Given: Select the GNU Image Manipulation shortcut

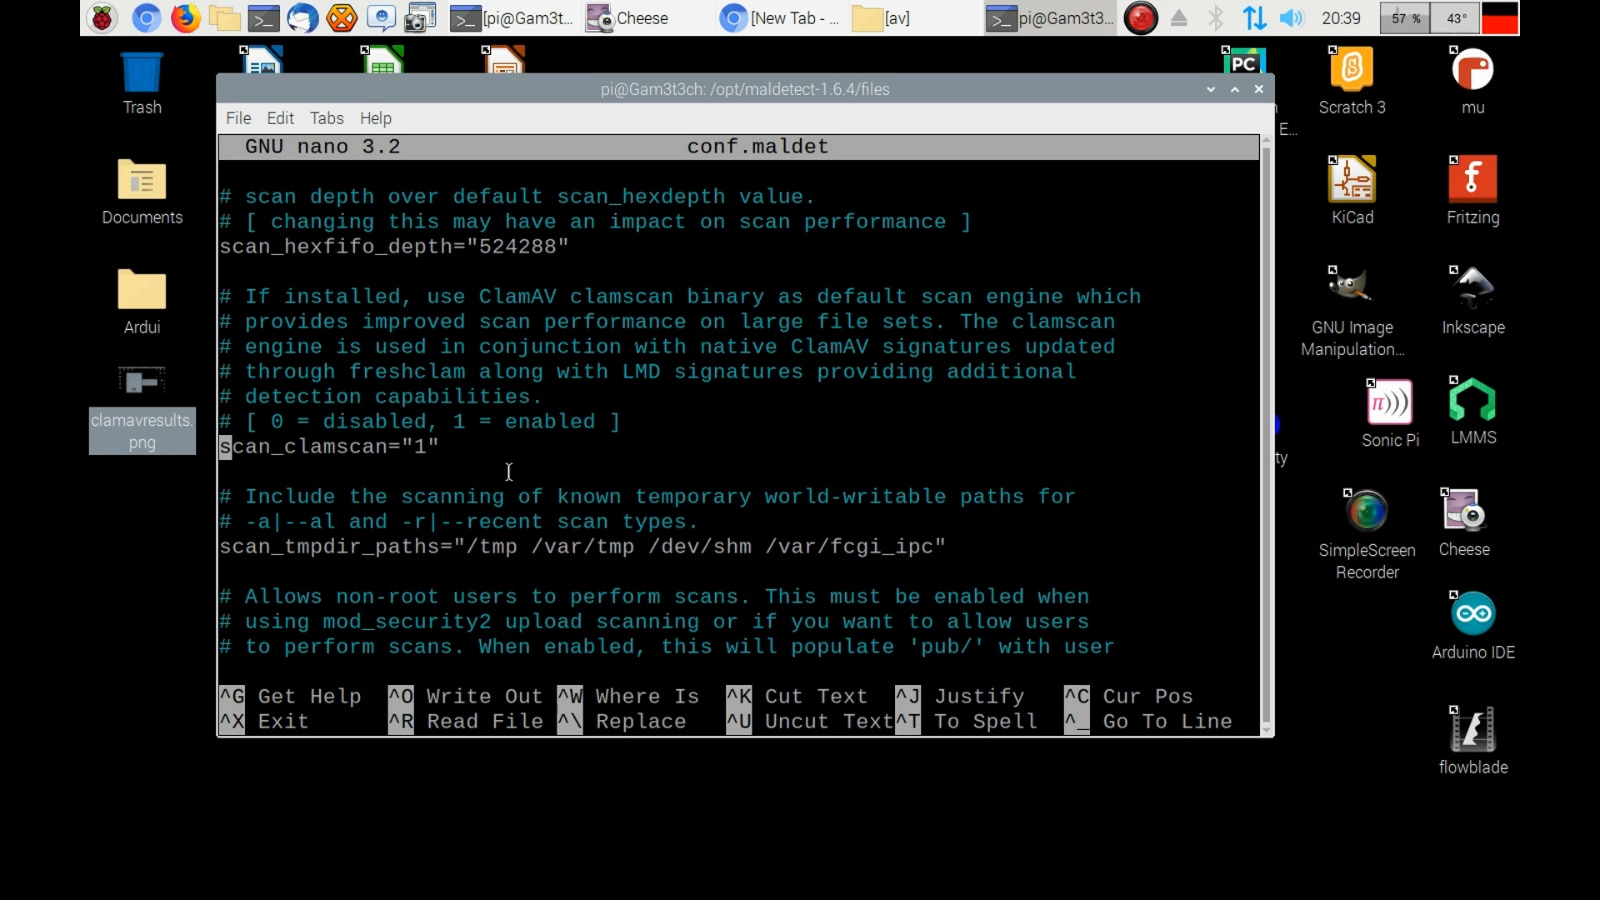Looking at the screenshot, I should [1352, 312].
